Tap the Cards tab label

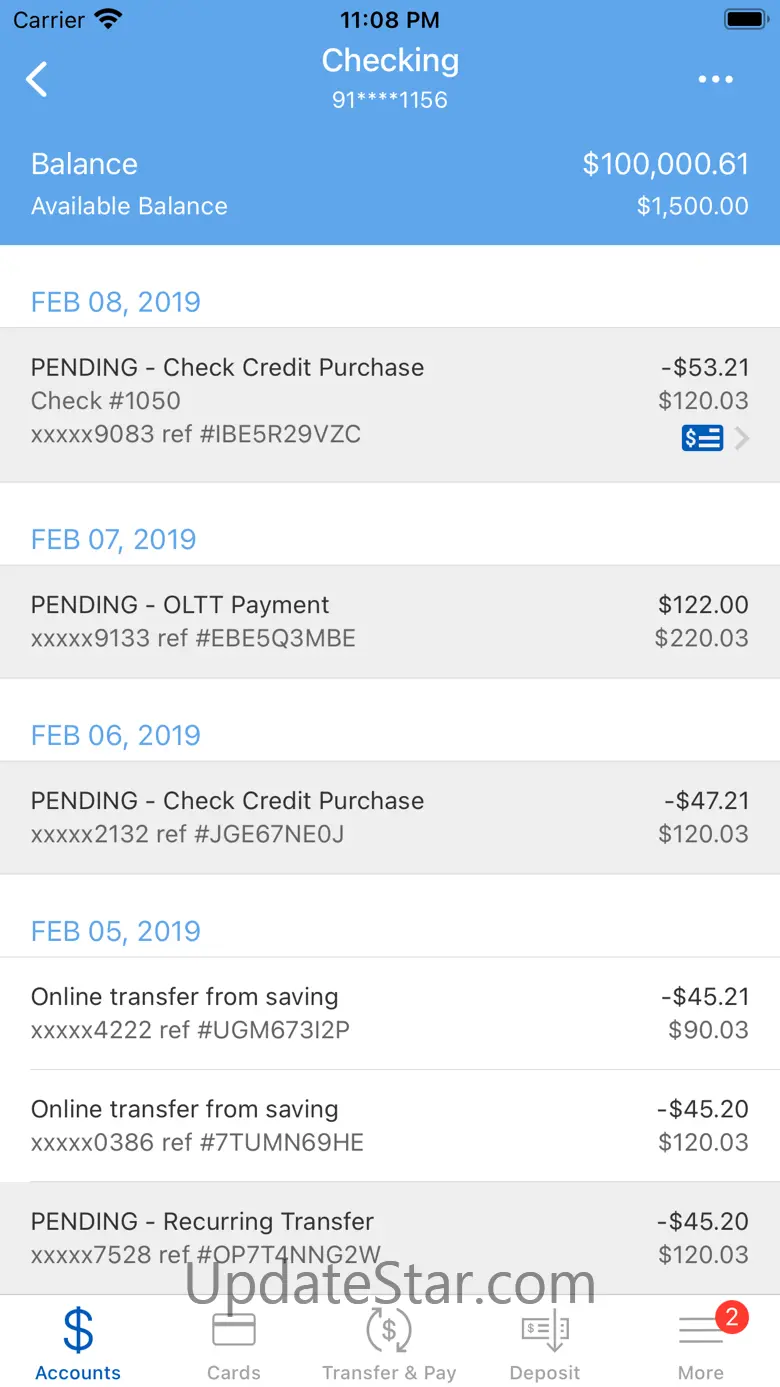tap(234, 1372)
